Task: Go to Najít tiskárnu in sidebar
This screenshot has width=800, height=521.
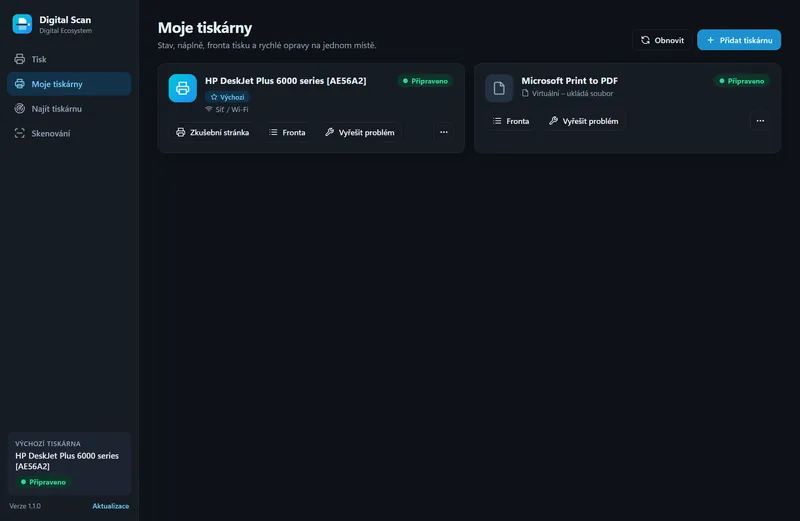Action: tap(69, 109)
